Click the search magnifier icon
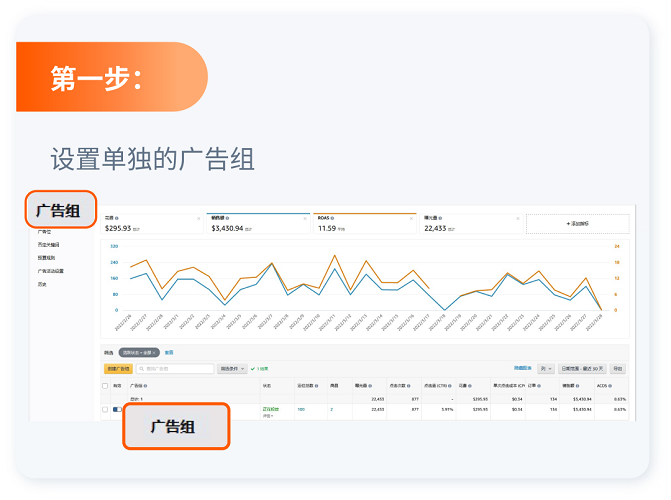 [142, 369]
